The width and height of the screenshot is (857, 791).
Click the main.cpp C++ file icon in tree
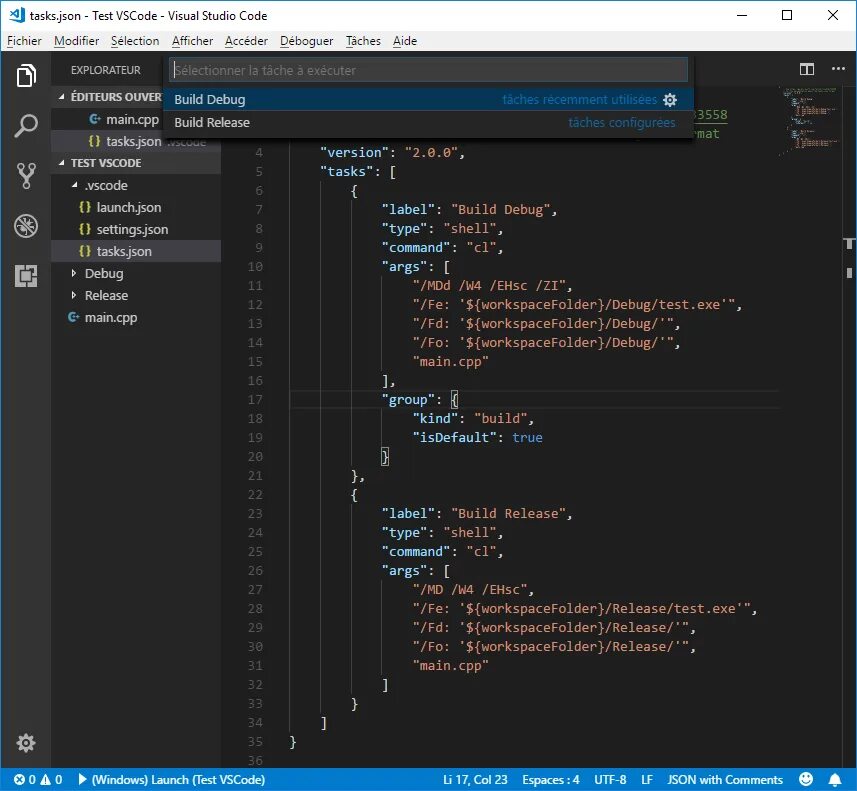coord(73,317)
